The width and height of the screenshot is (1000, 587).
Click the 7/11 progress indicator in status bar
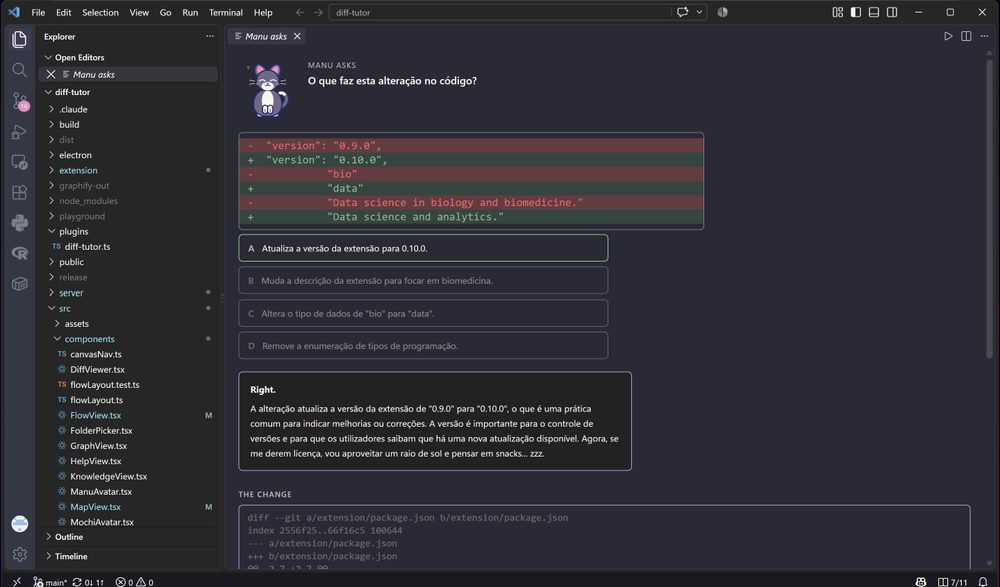click(952, 581)
